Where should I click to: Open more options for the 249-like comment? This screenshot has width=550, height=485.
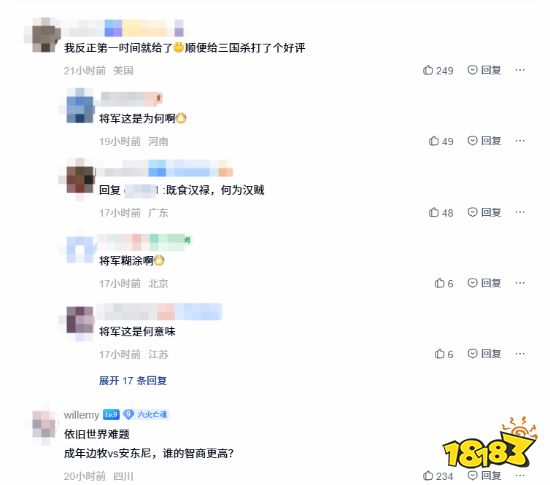click(x=520, y=70)
